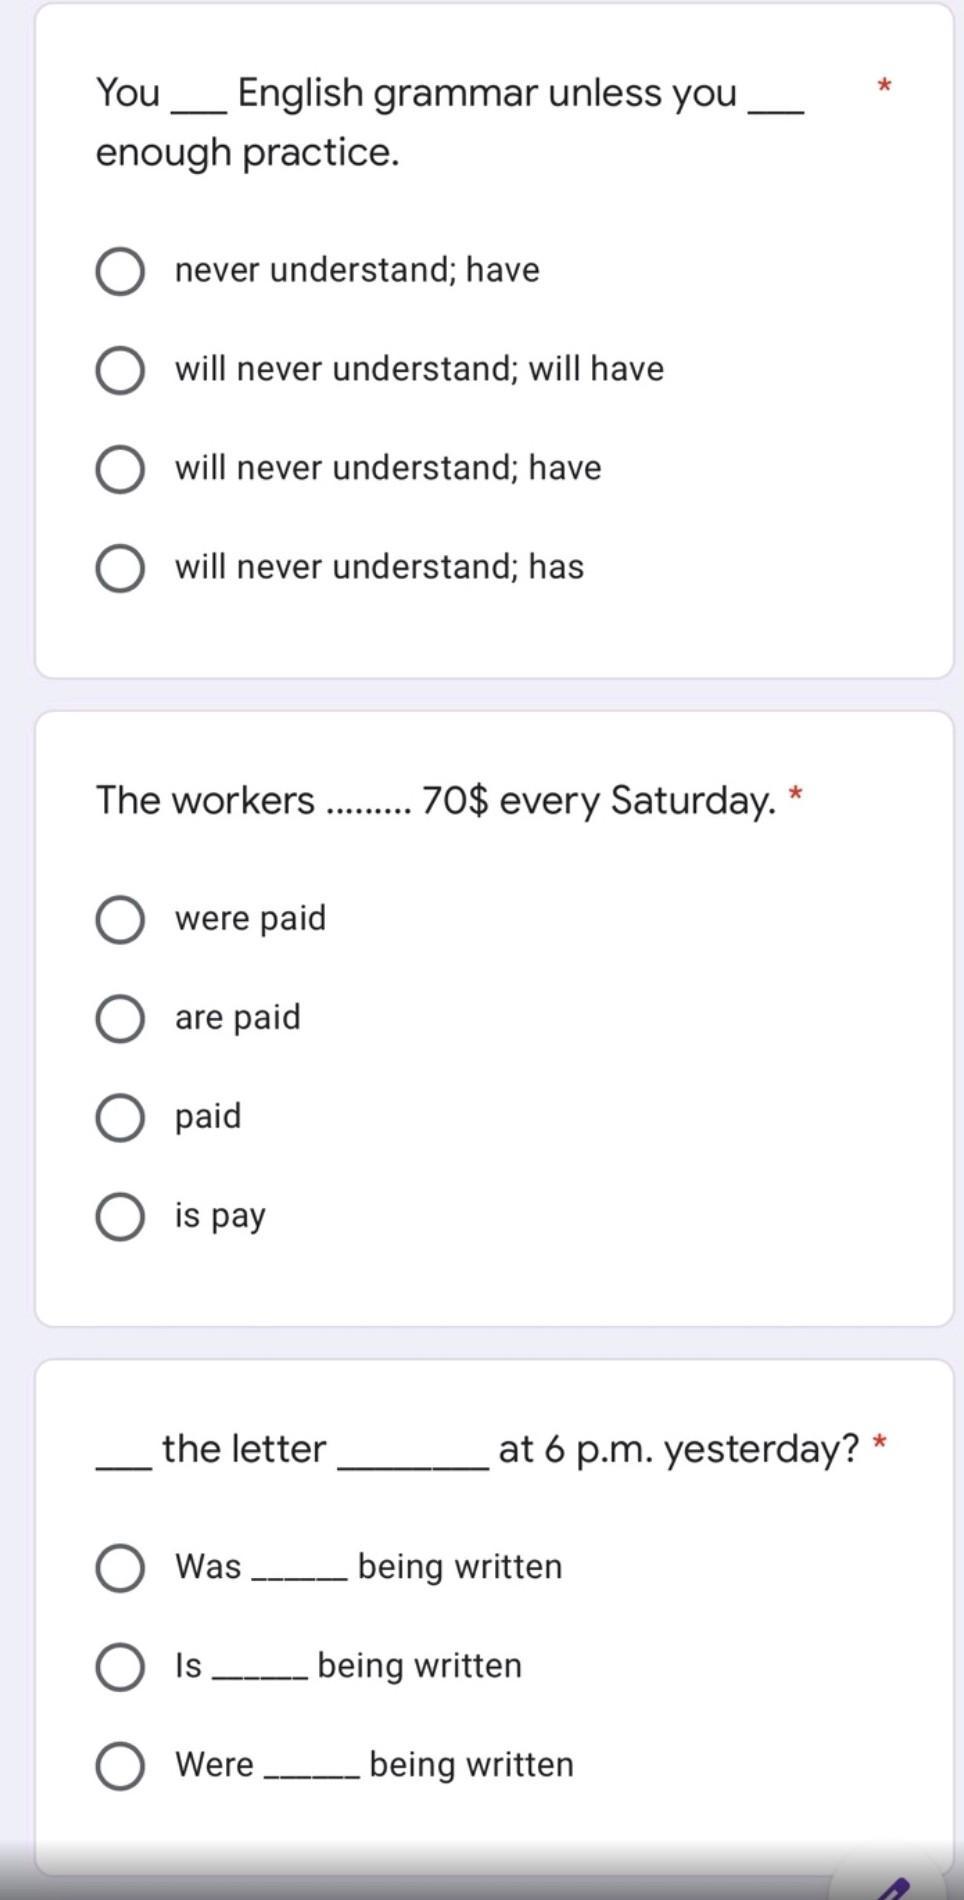Image resolution: width=964 pixels, height=1900 pixels.
Task: Click the "Were ___ being written" label text
Action: (374, 1764)
